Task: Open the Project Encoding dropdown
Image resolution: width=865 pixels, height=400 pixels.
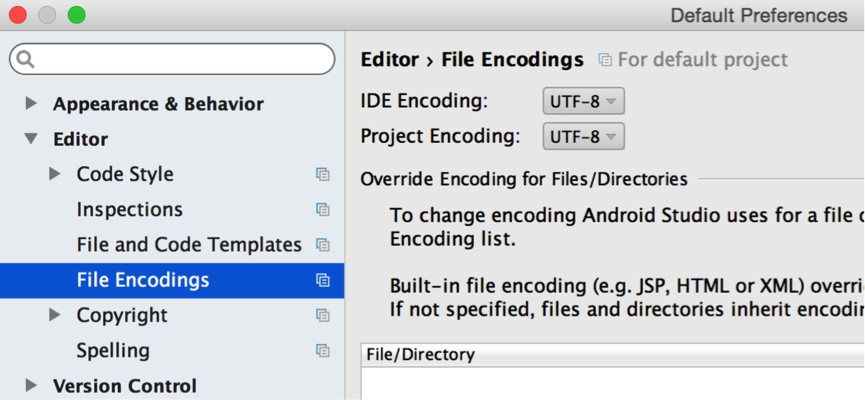Action: 584,136
